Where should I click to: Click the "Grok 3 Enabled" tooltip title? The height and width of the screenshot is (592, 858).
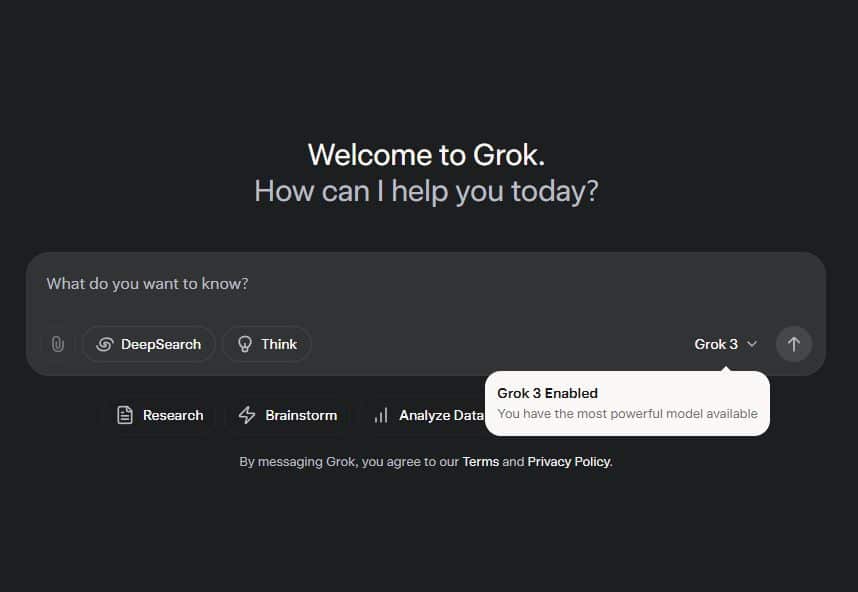(547, 393)
